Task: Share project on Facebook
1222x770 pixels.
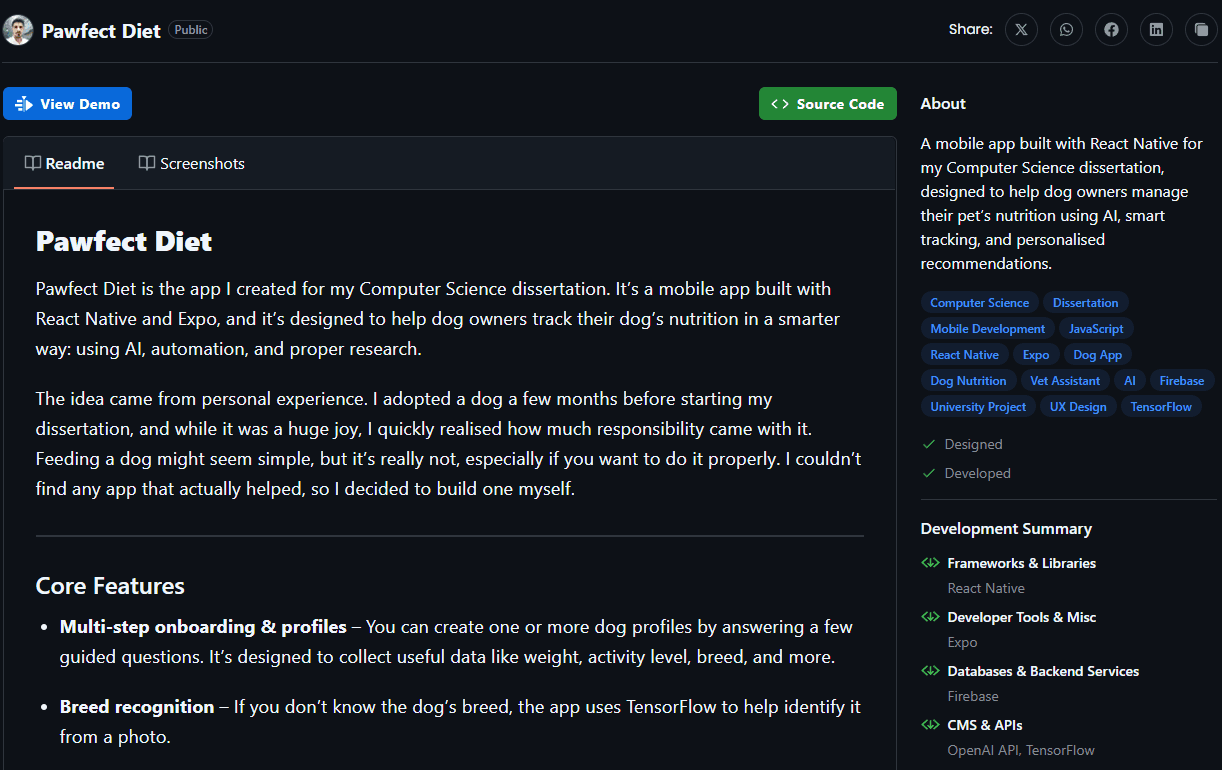Action: [x=1111, y=30]
